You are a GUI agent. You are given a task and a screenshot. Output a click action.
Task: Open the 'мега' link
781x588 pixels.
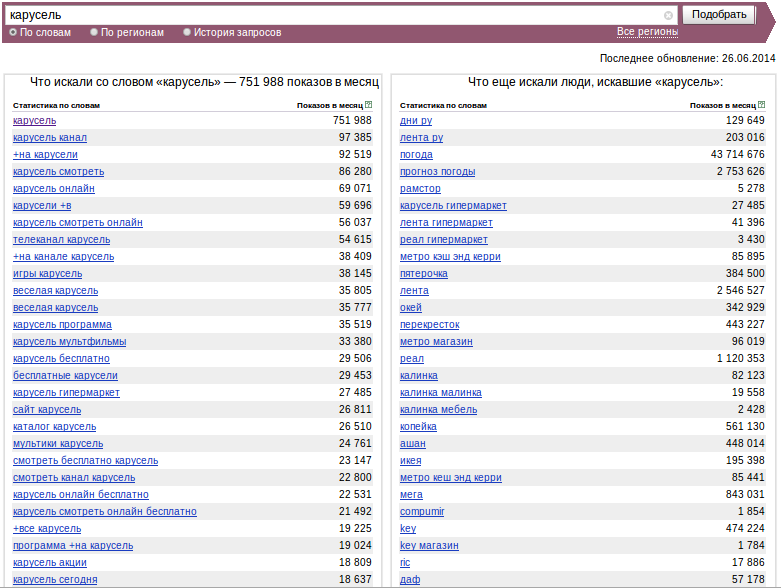click(411, 494)
